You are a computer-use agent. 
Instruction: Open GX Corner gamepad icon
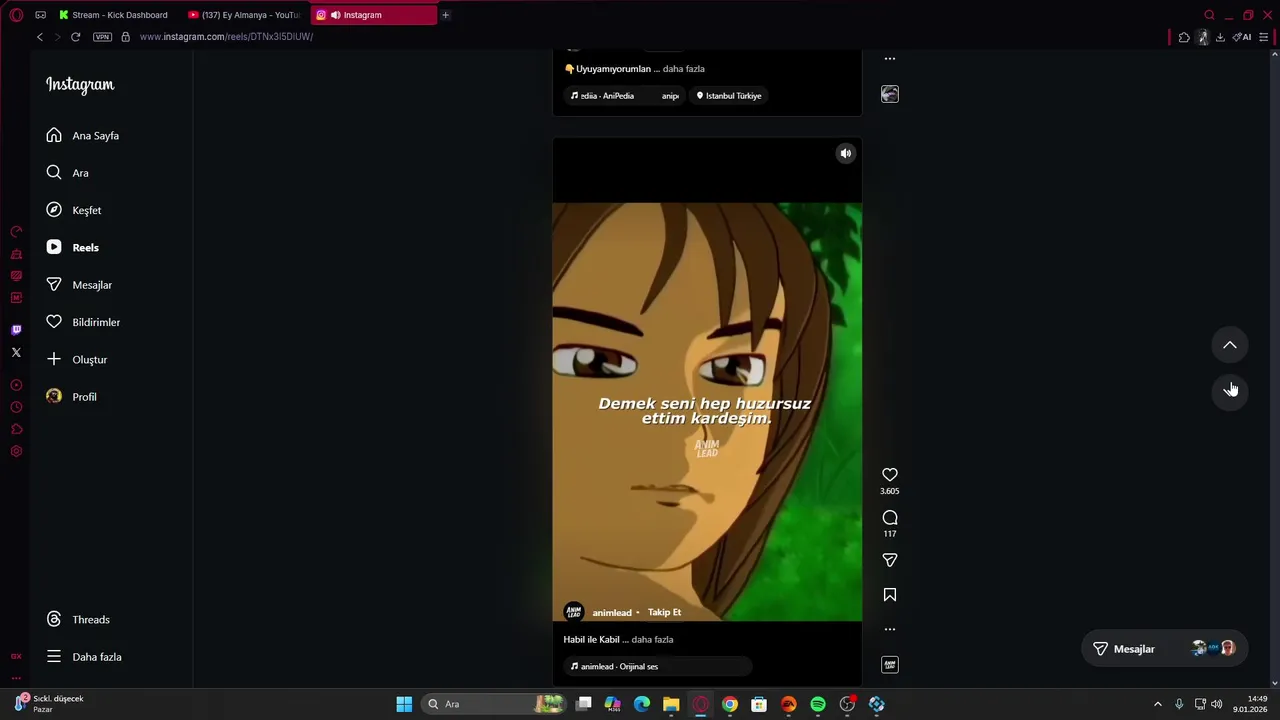point(40,15)
